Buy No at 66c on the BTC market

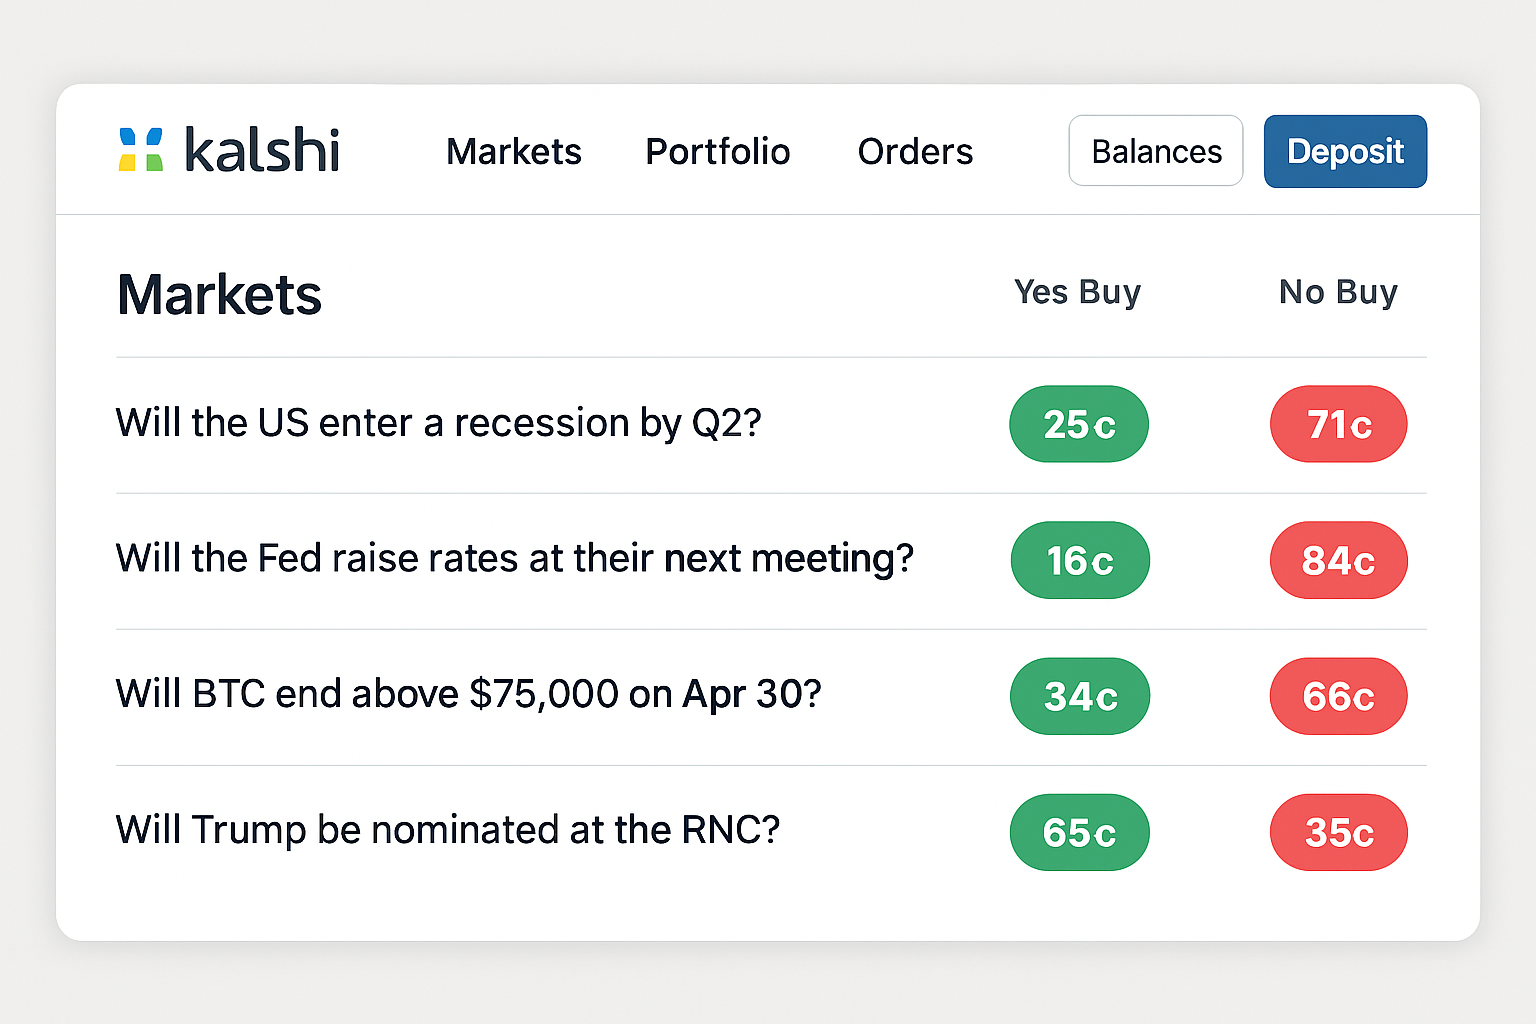point(1338,696)
